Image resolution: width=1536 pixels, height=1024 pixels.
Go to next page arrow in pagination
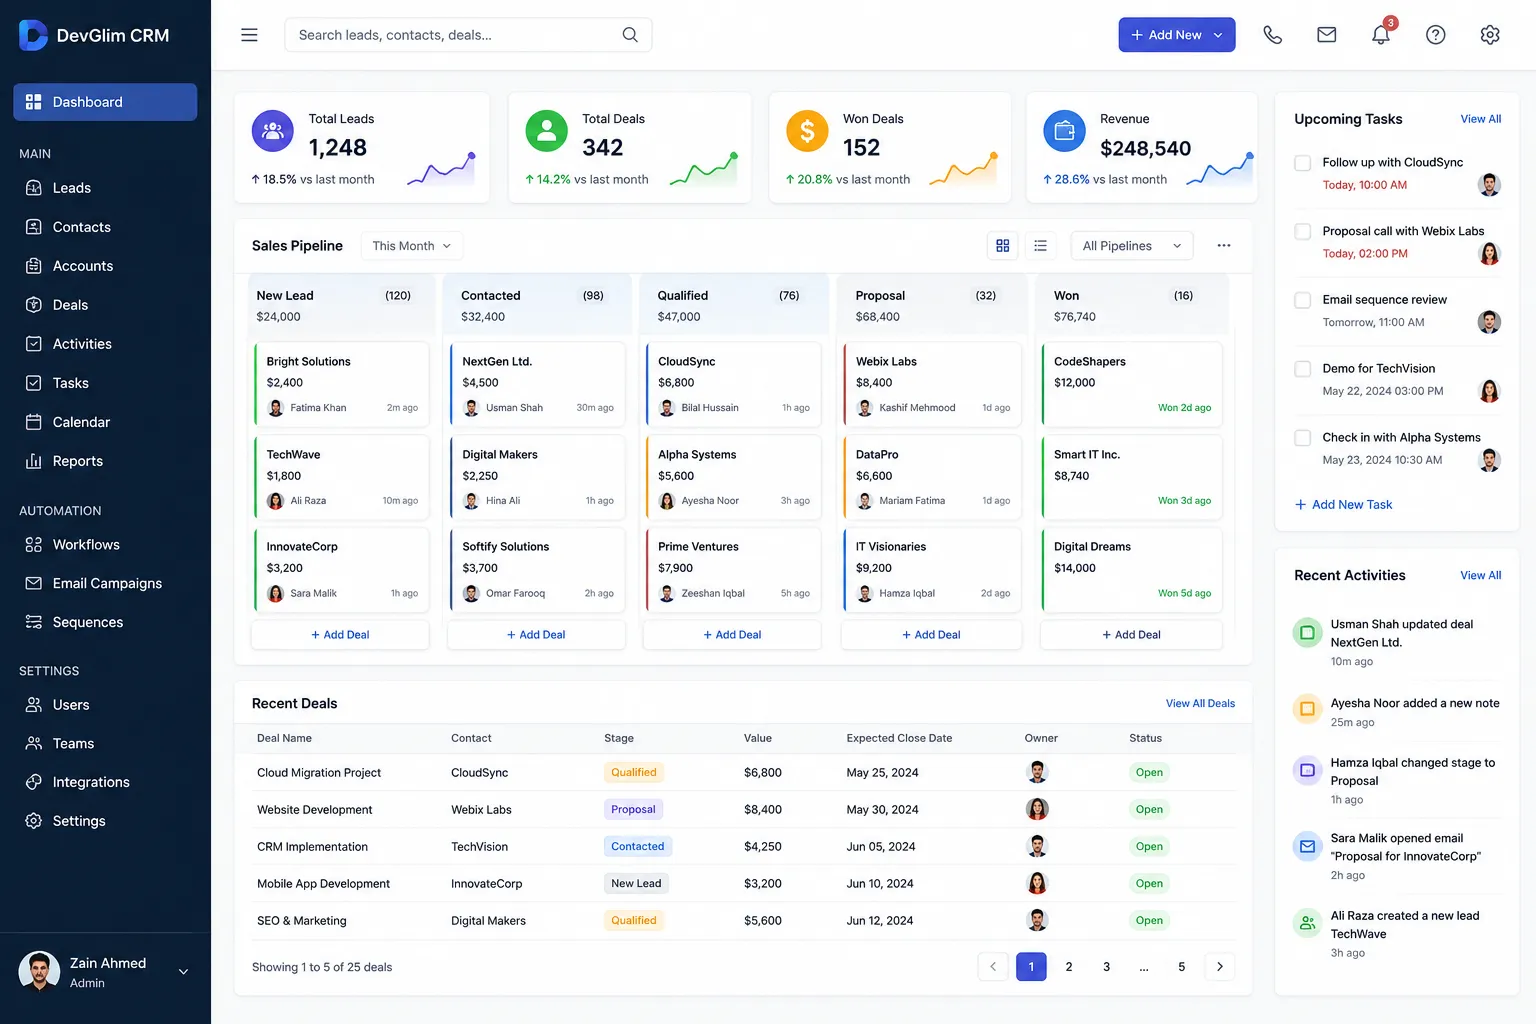(1220, 967)
